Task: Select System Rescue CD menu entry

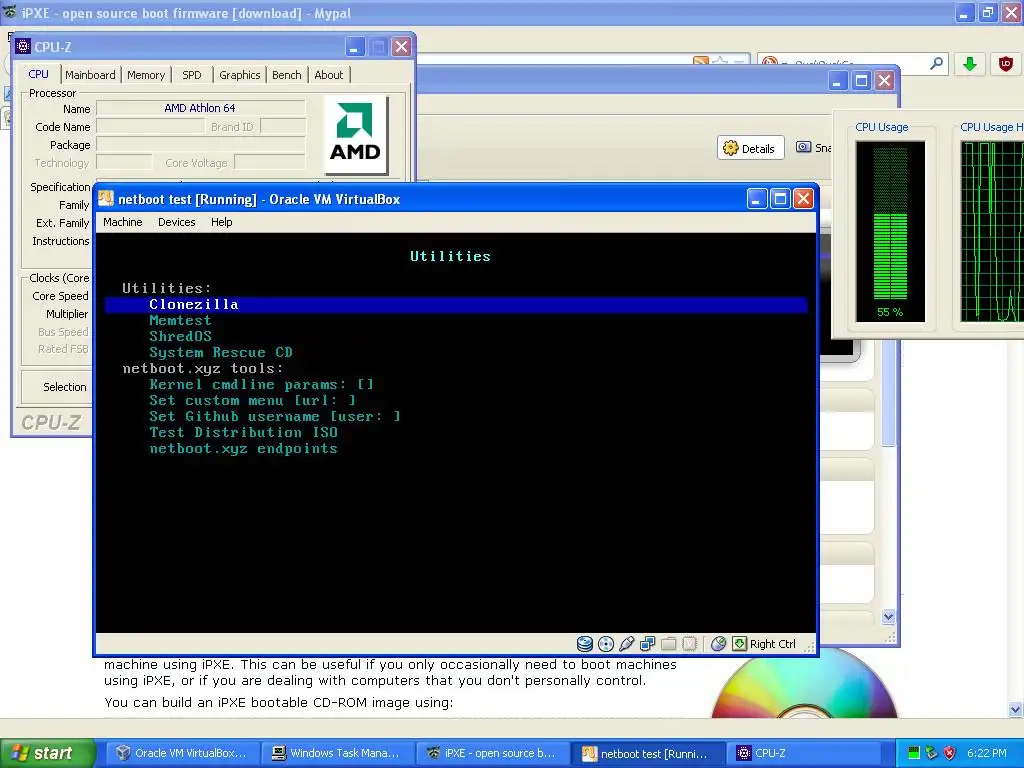Action: [x=221, y=353]
